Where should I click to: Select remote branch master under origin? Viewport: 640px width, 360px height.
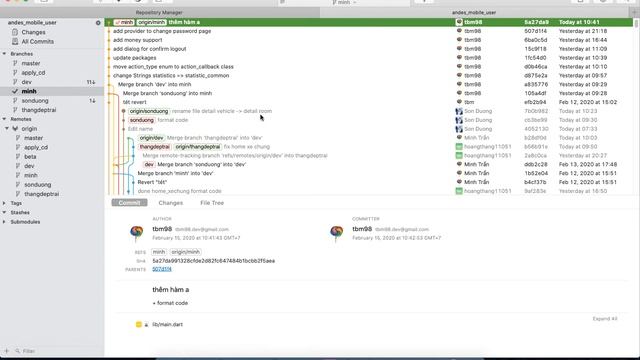(33, 138)
